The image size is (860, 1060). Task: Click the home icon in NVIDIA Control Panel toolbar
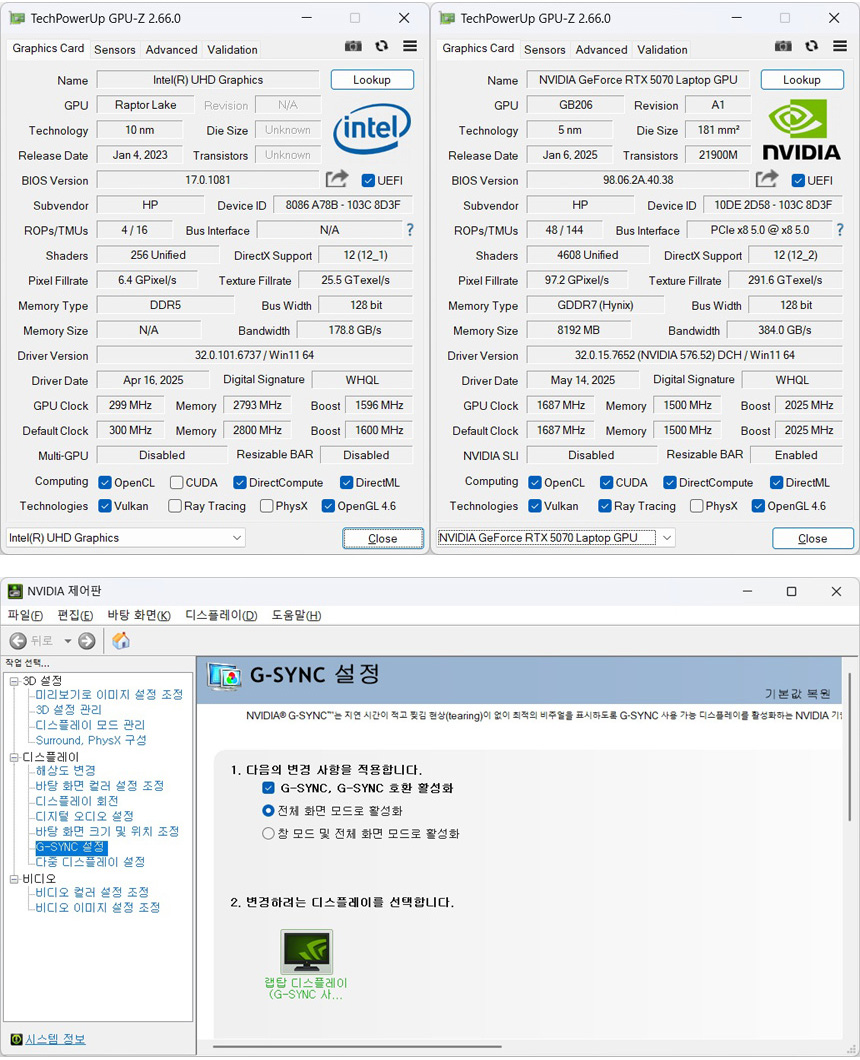pyautogui.click(x=121, y=641)
